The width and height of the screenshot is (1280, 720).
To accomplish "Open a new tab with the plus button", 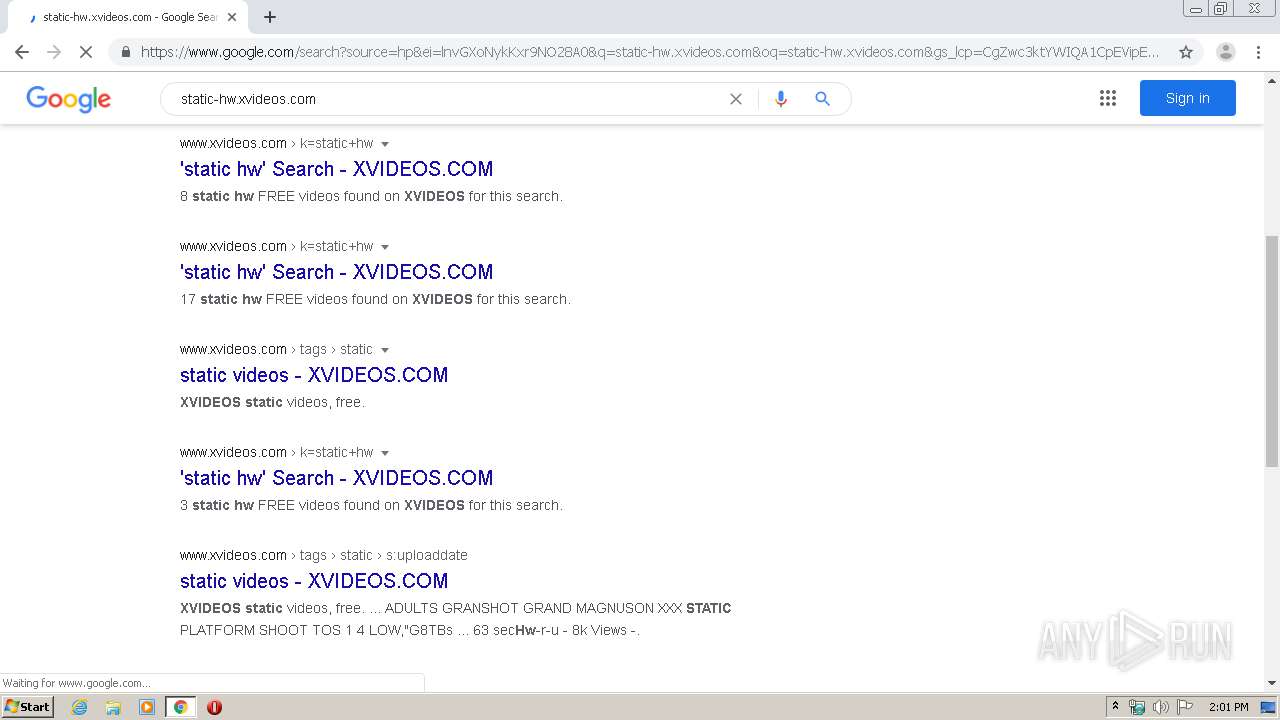I will 270,17.
